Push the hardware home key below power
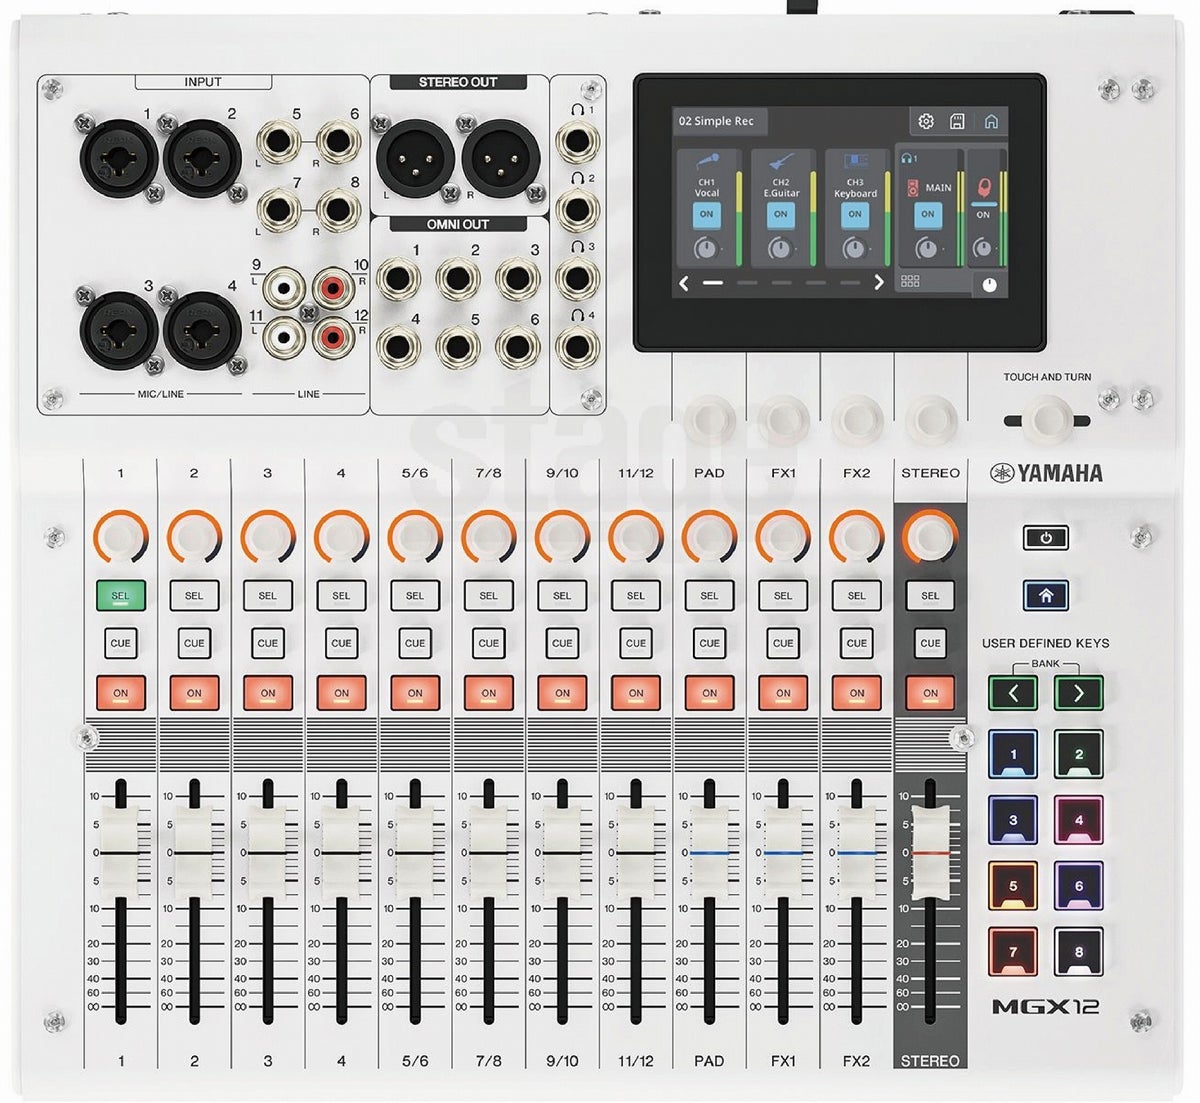 pos(1046,595)
